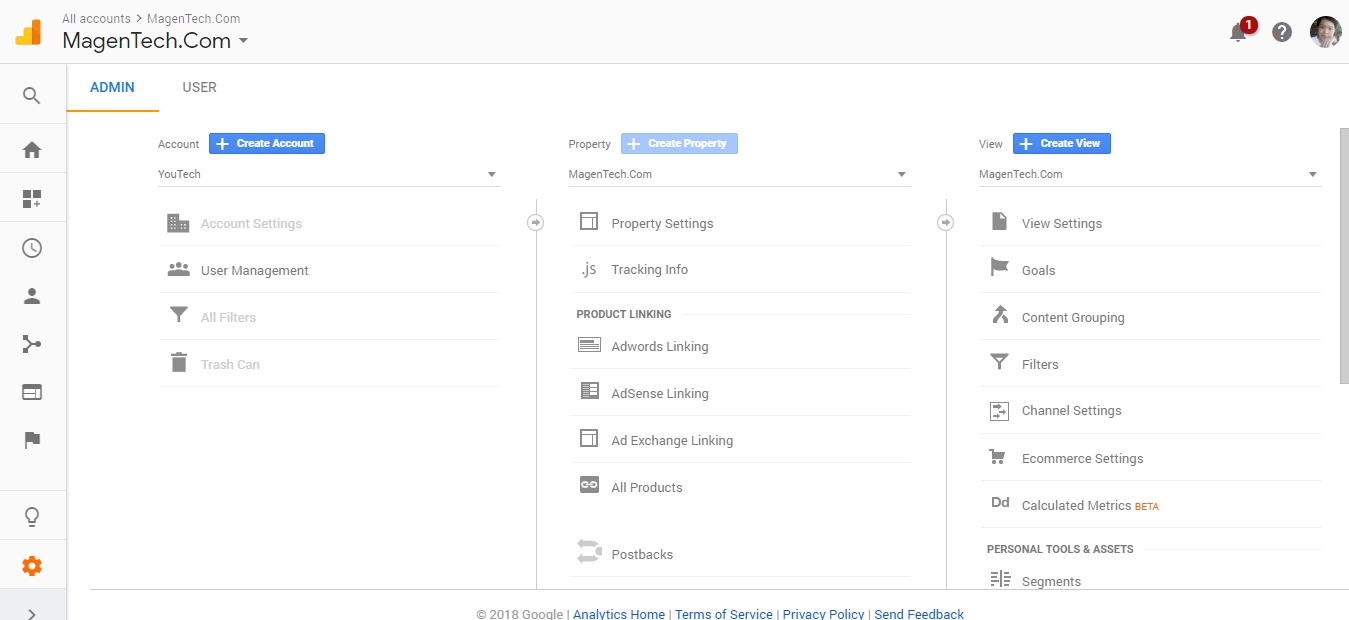Click the .js Tracking Info icon
The width and height of the screenshot is (1349, 620).
pos(589,269)
